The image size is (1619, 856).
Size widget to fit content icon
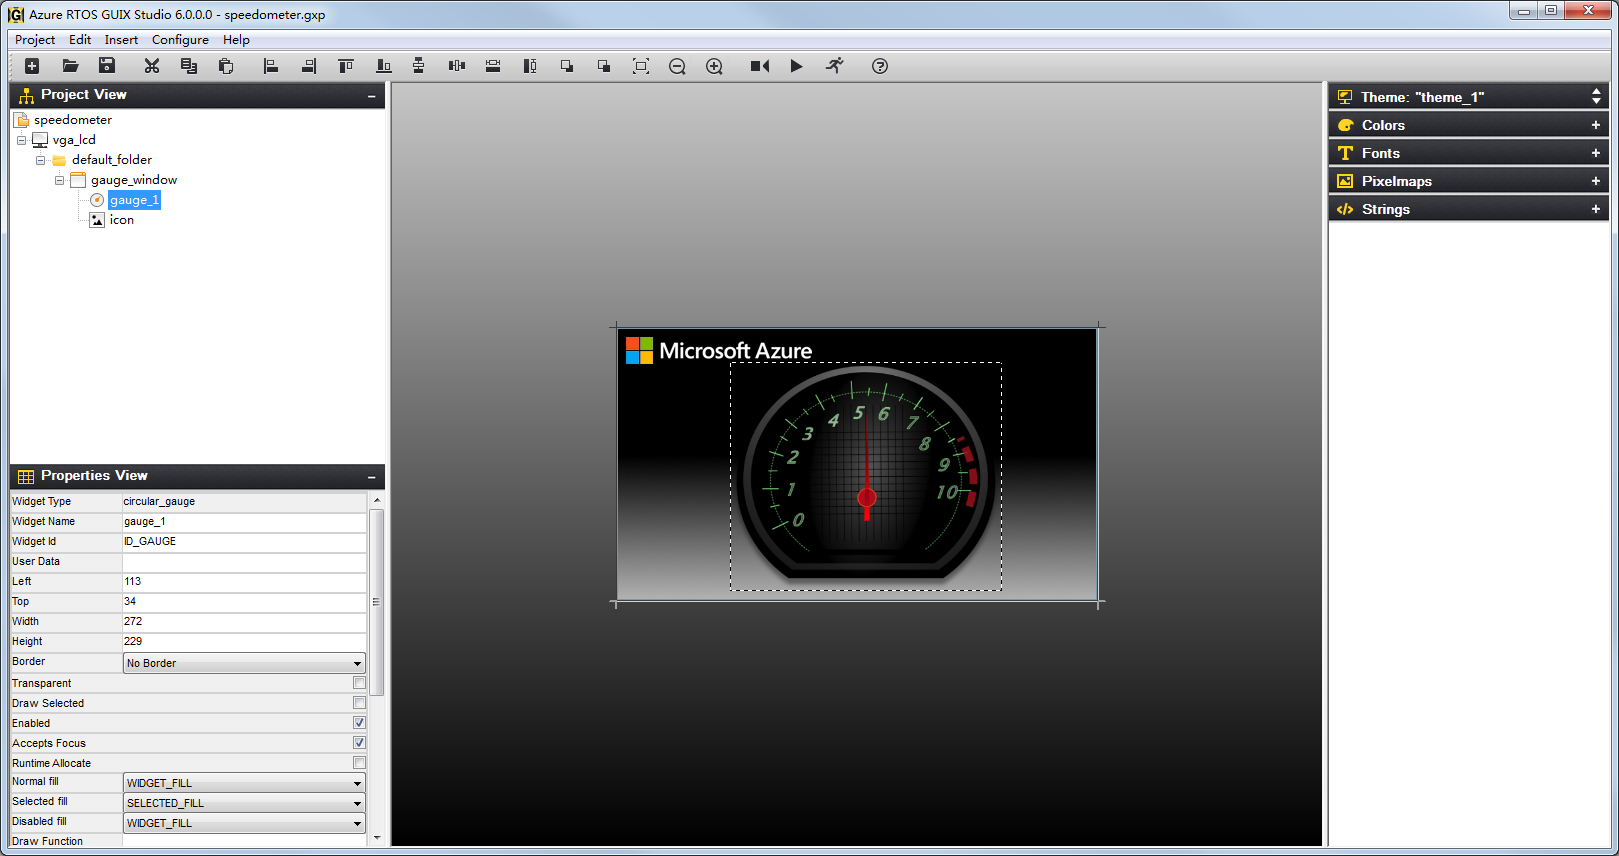coord(641,66)
